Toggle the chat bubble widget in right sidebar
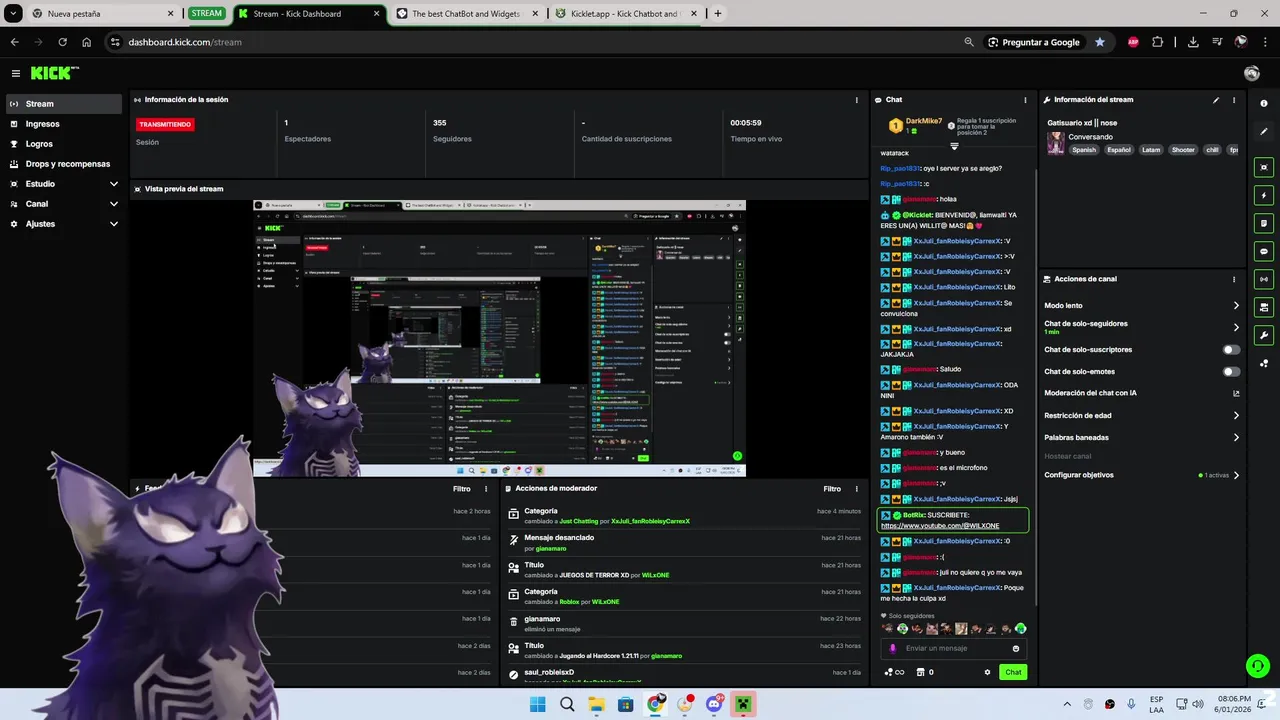 click(x=1264, y=251)
